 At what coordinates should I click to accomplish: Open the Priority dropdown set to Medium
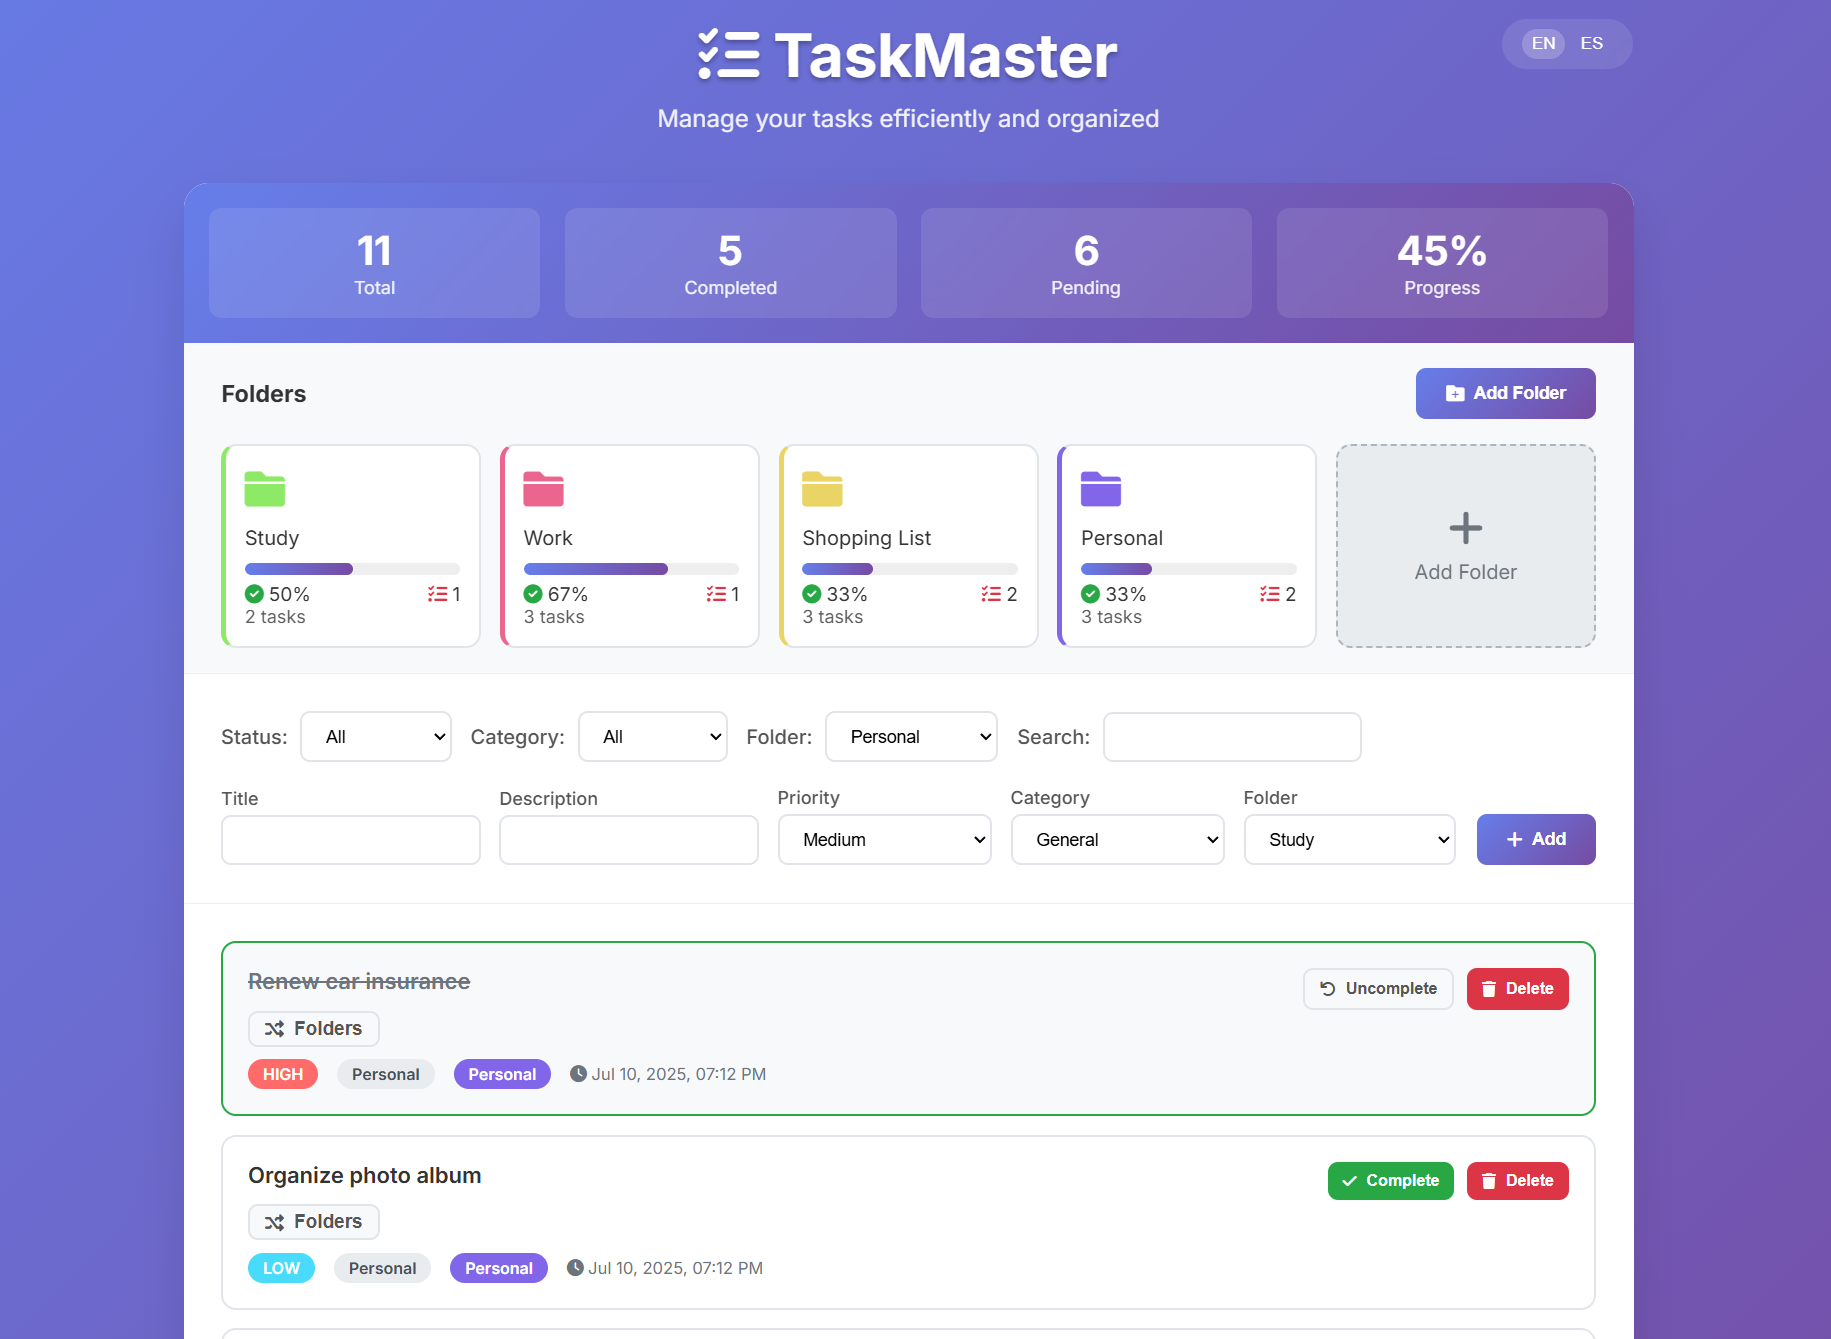tap(885, 840)
